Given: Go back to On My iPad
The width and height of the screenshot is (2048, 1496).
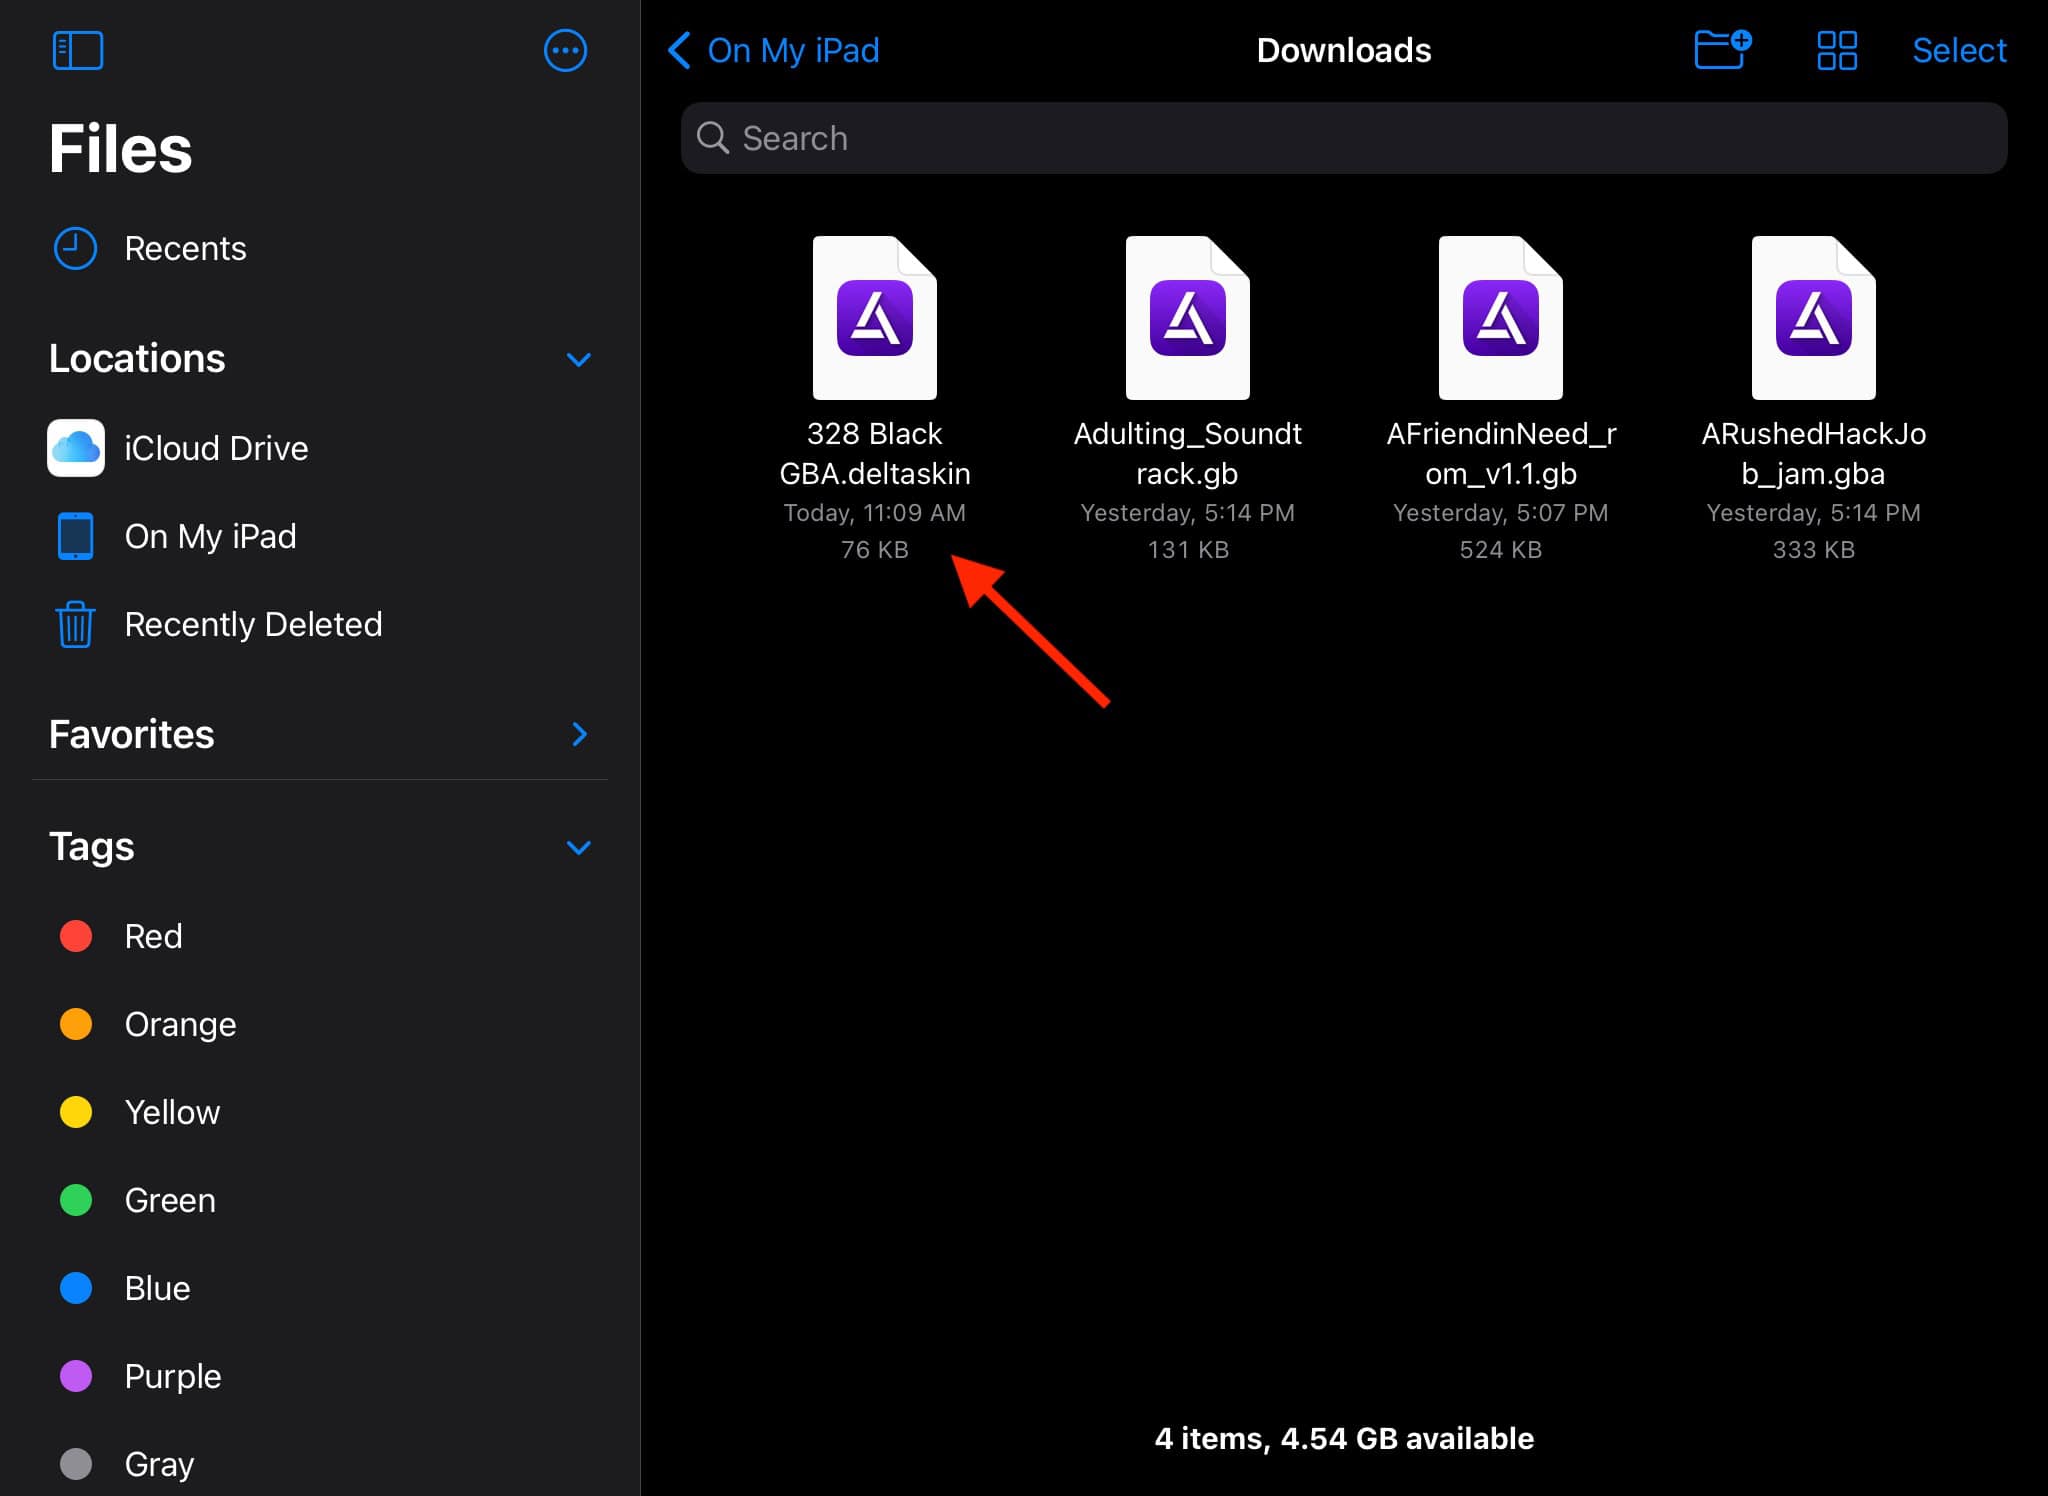Looking at the screenshot, I should 774,50.
